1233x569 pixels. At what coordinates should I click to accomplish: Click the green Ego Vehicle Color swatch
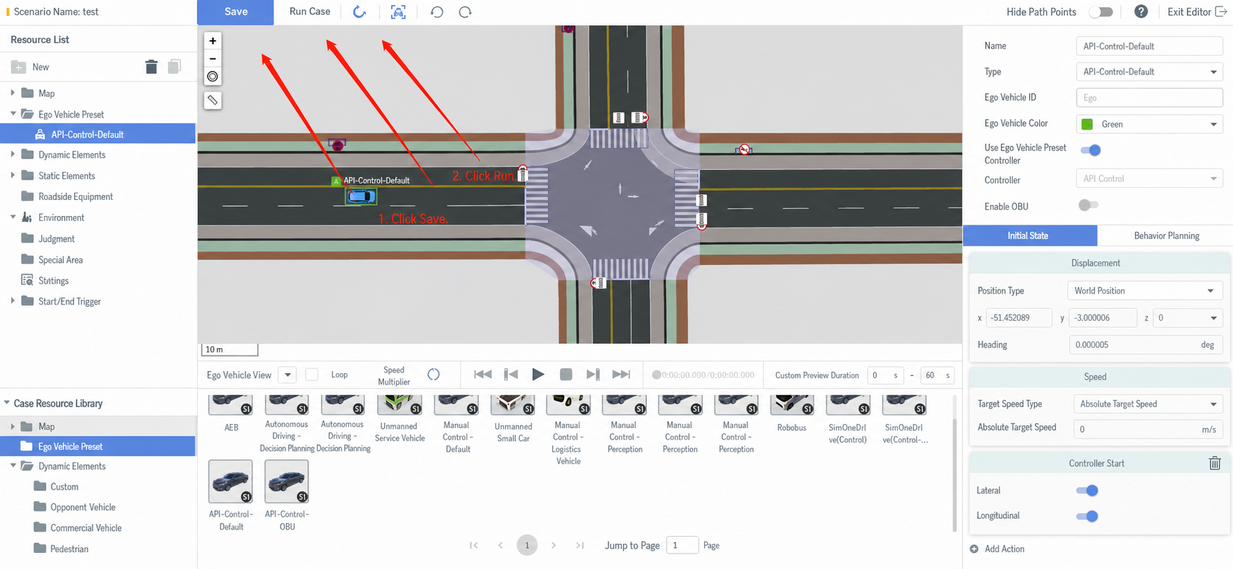(x=1087, y=124)
